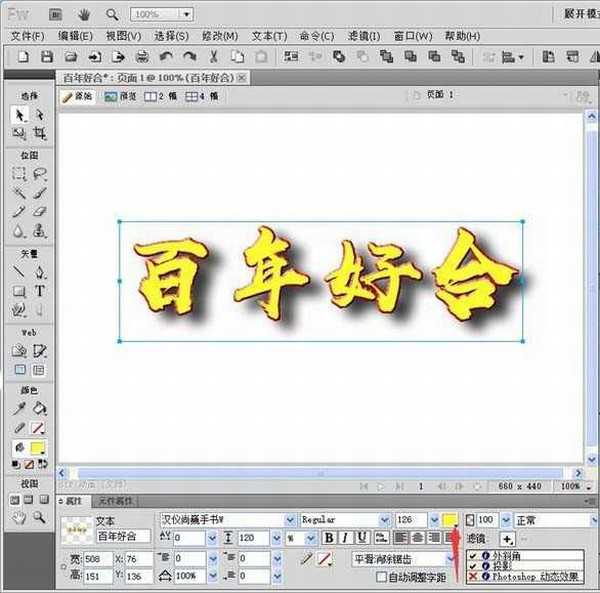Screen dimensions: 600x593
Task: Select the Hand tool in the toolbox
Action: point(19,517)
